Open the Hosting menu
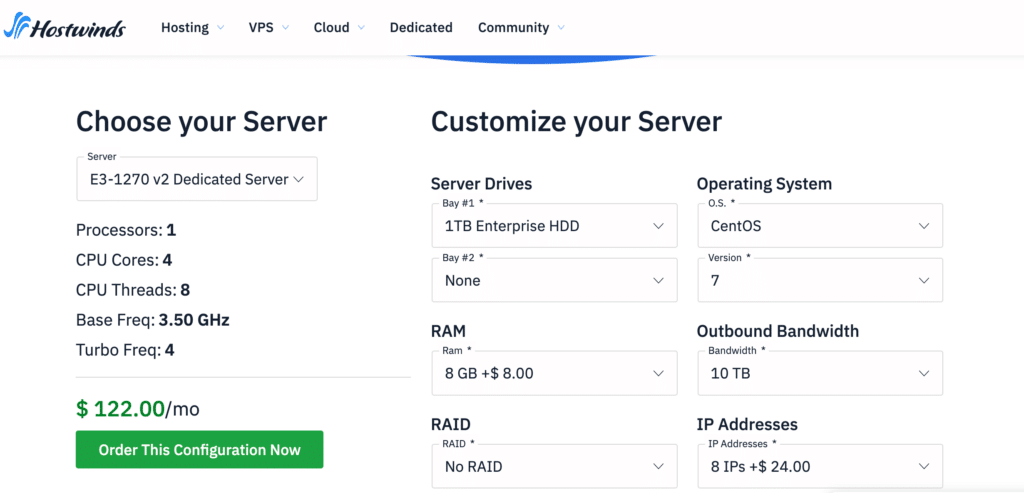Image resolution: width=1024 pixels, height=493 pixels. (x=193, y=27)
